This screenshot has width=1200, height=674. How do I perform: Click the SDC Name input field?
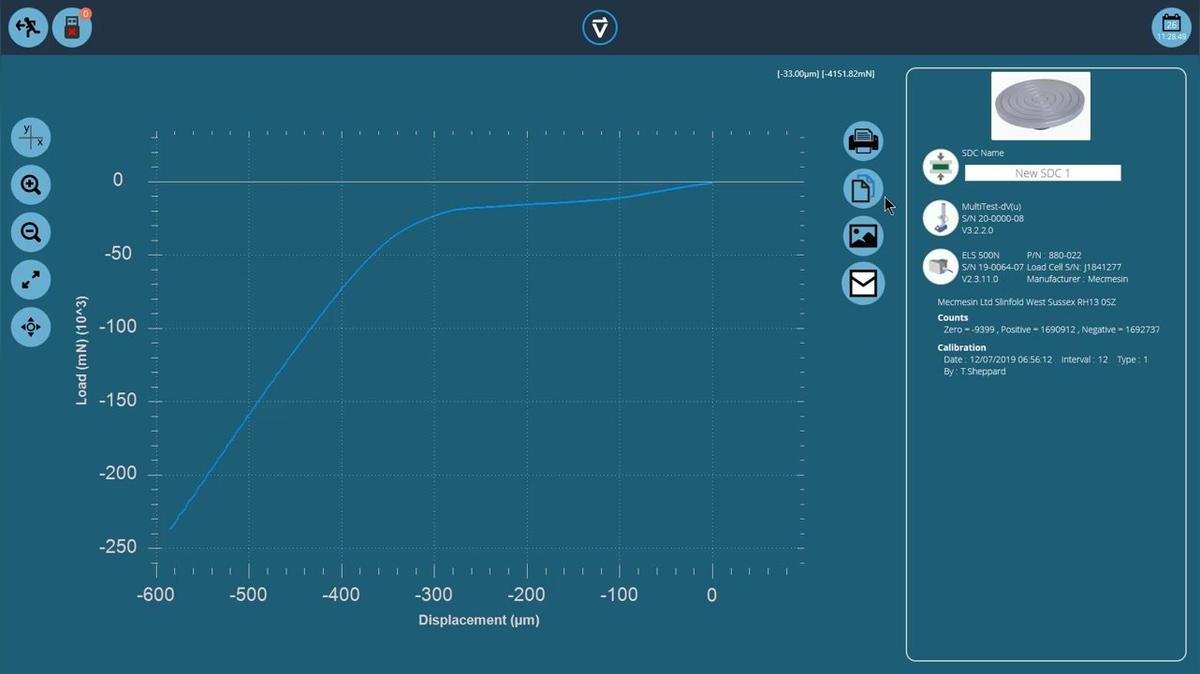click(x=1042, y=173)
